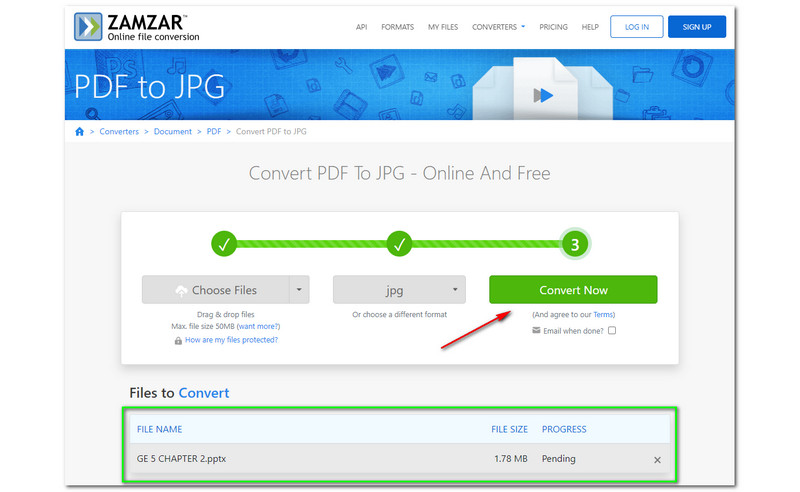This screenshot has height=492, width=800.
Task: Expand the Choose Files dropdown arrow
Action: coord(298,290)
